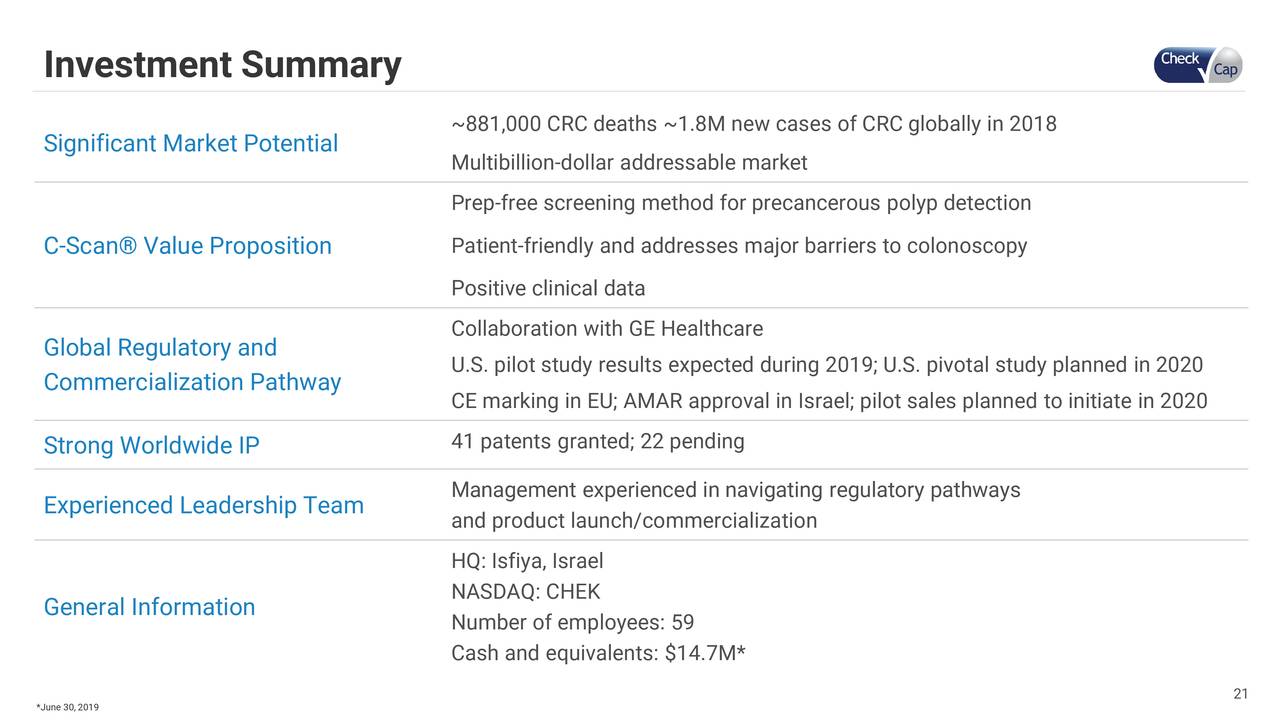Click the Experienced Leadership Team heading
The height and width of the screenshot is (720, 1280).
click(203, 506)
